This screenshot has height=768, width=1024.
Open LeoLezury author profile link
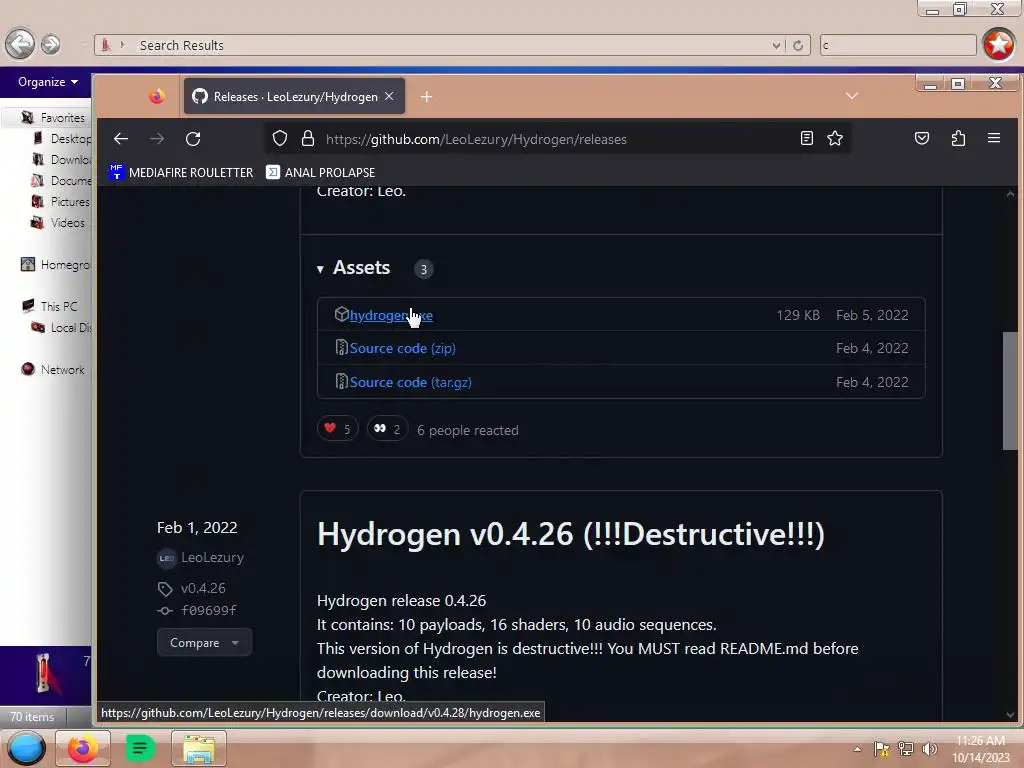click(212, 558)
